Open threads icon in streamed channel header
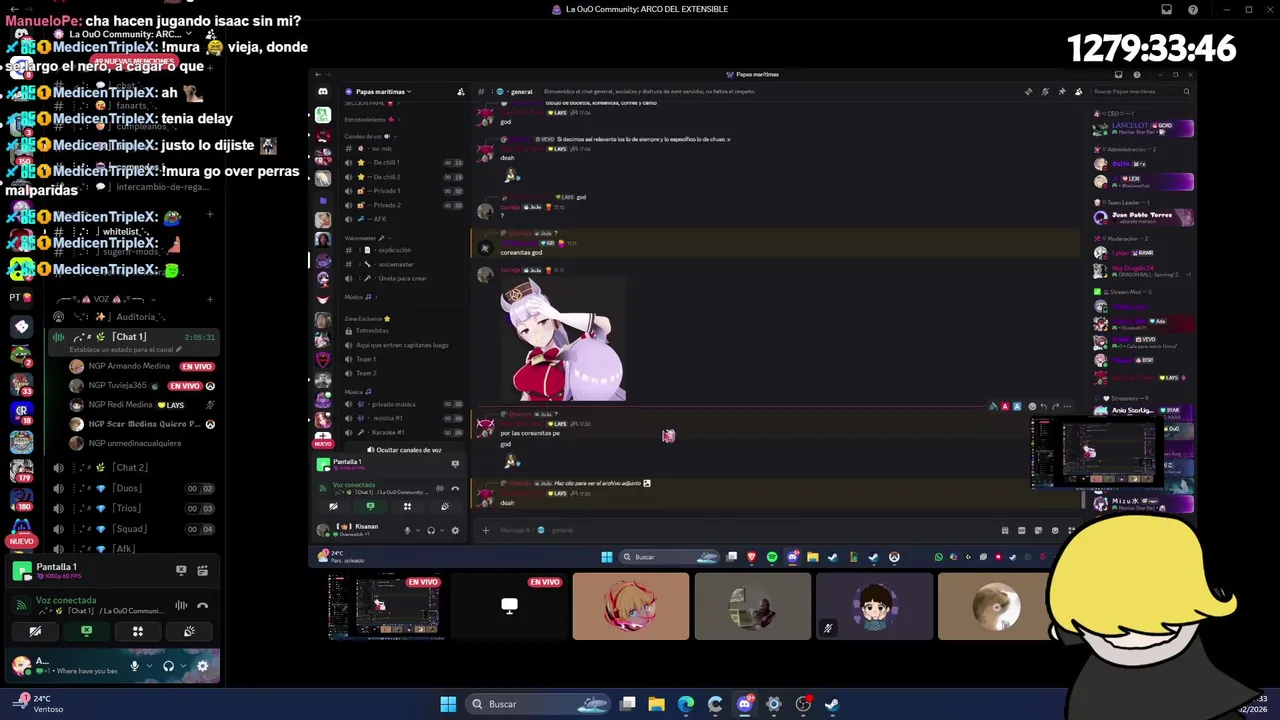The height and width of the screenshot is (720, 1280). (1028, 91)
